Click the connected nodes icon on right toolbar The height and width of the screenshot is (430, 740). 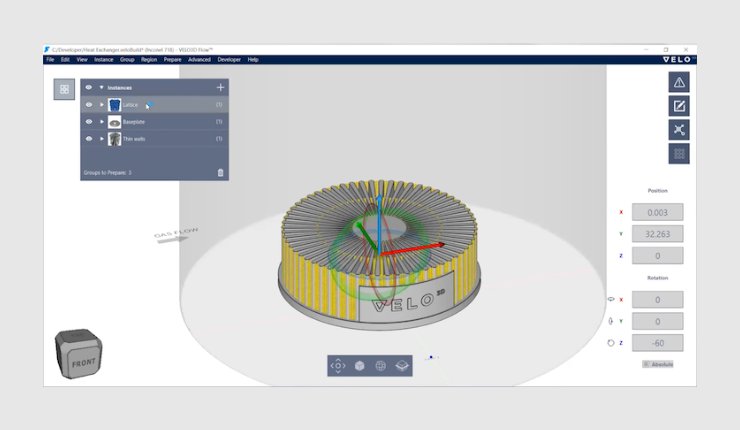coord(679,129)
